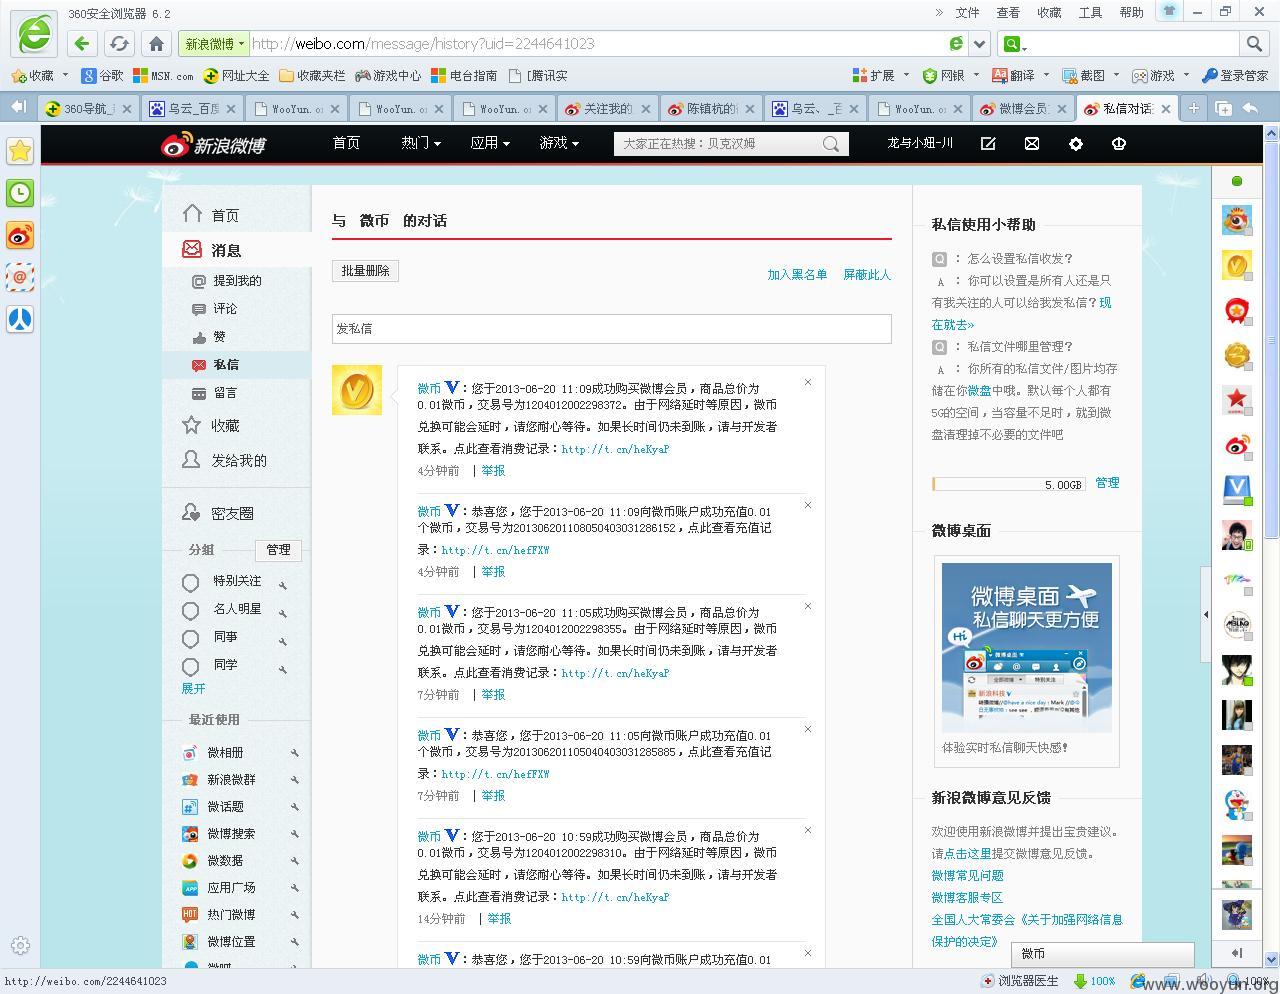
Task: Collapse the right side panel arrow
Action: (x=1205, y=614)
